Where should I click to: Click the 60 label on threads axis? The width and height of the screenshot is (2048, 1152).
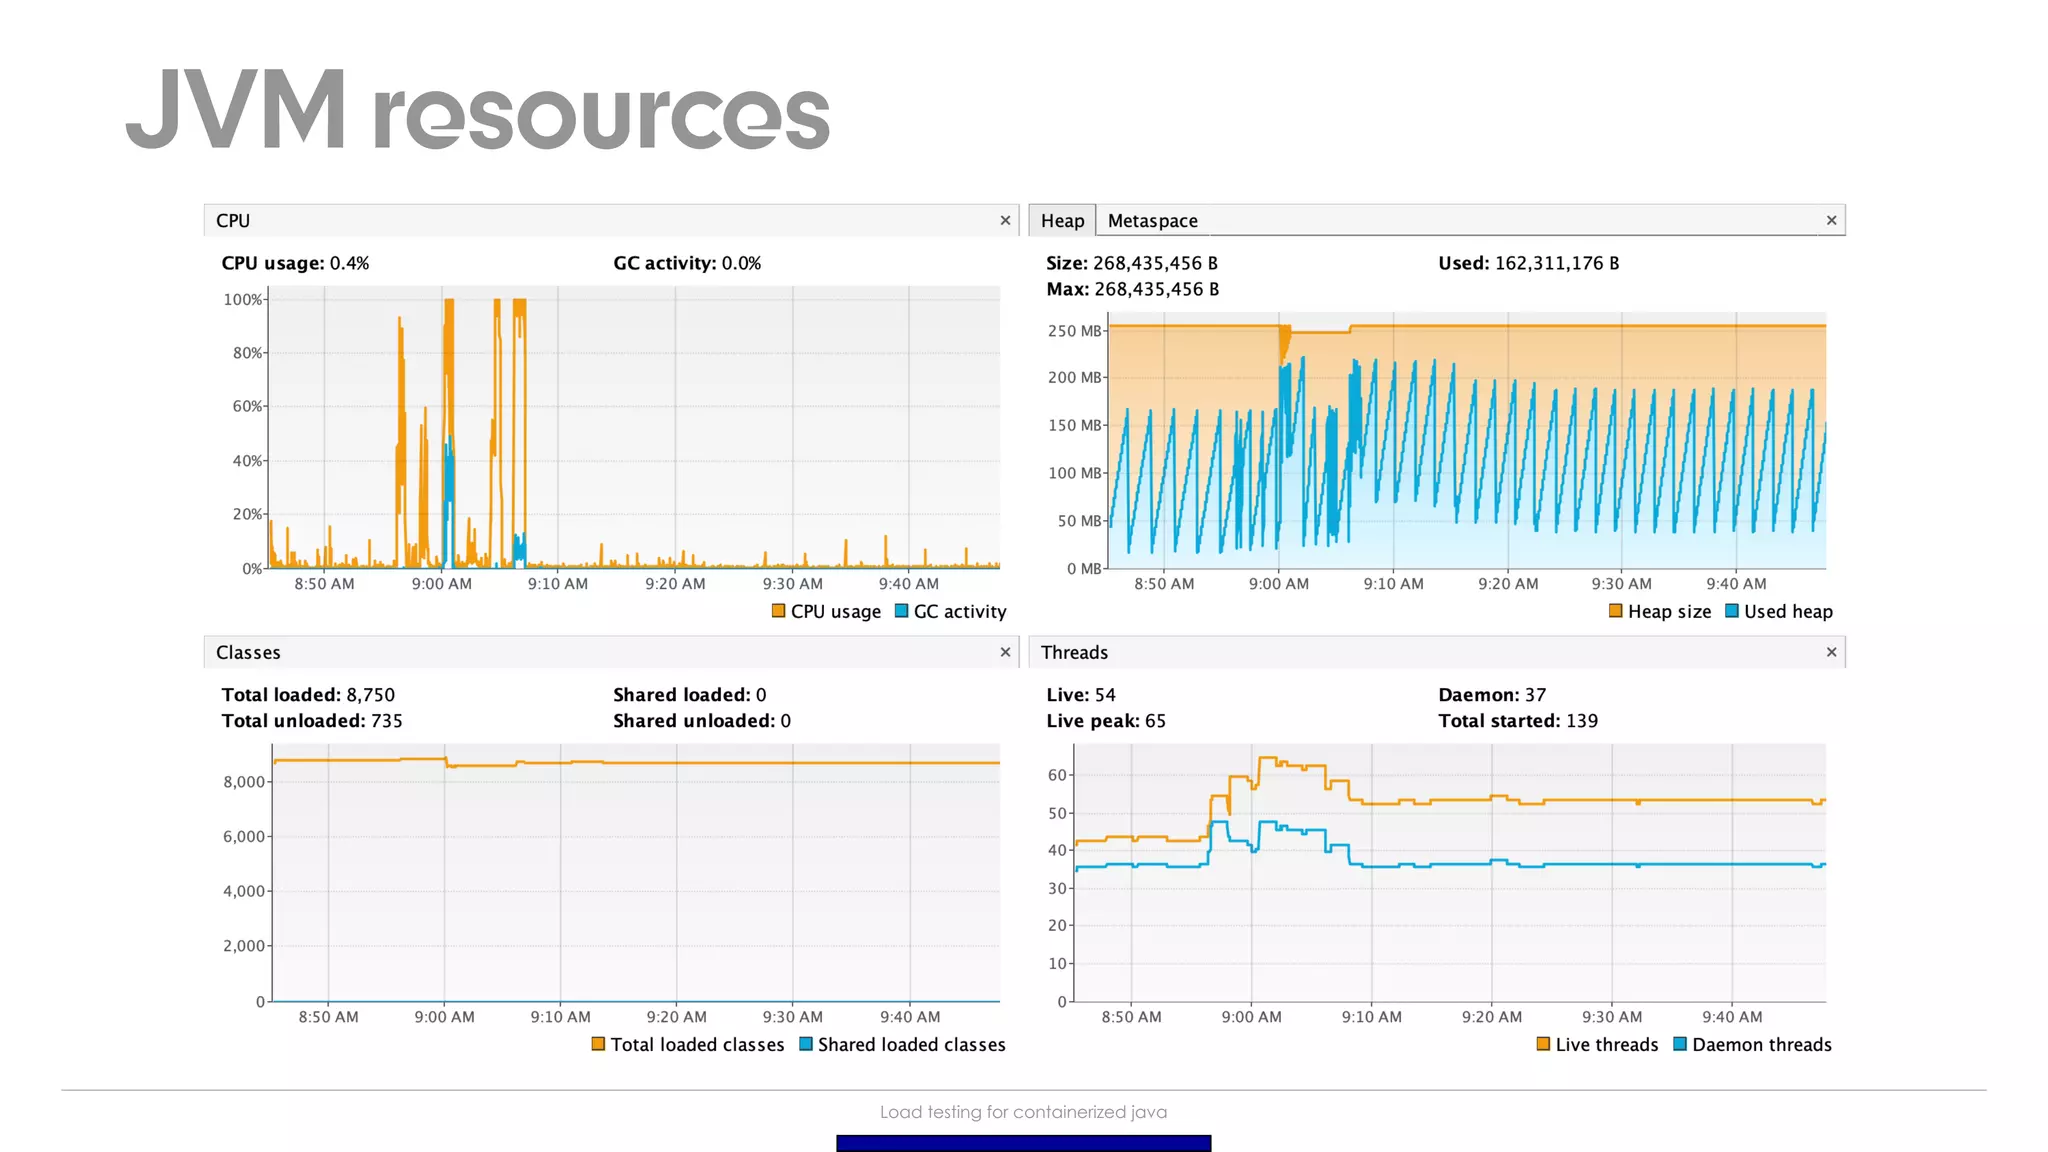tap(1057, 775)
